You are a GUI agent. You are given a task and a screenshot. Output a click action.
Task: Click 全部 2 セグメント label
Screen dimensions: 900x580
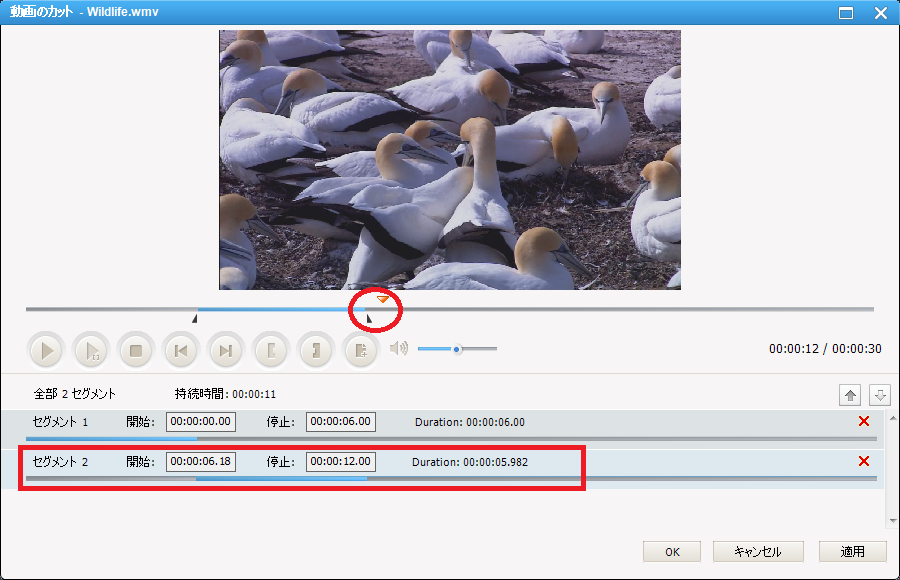tap(75, 394)
